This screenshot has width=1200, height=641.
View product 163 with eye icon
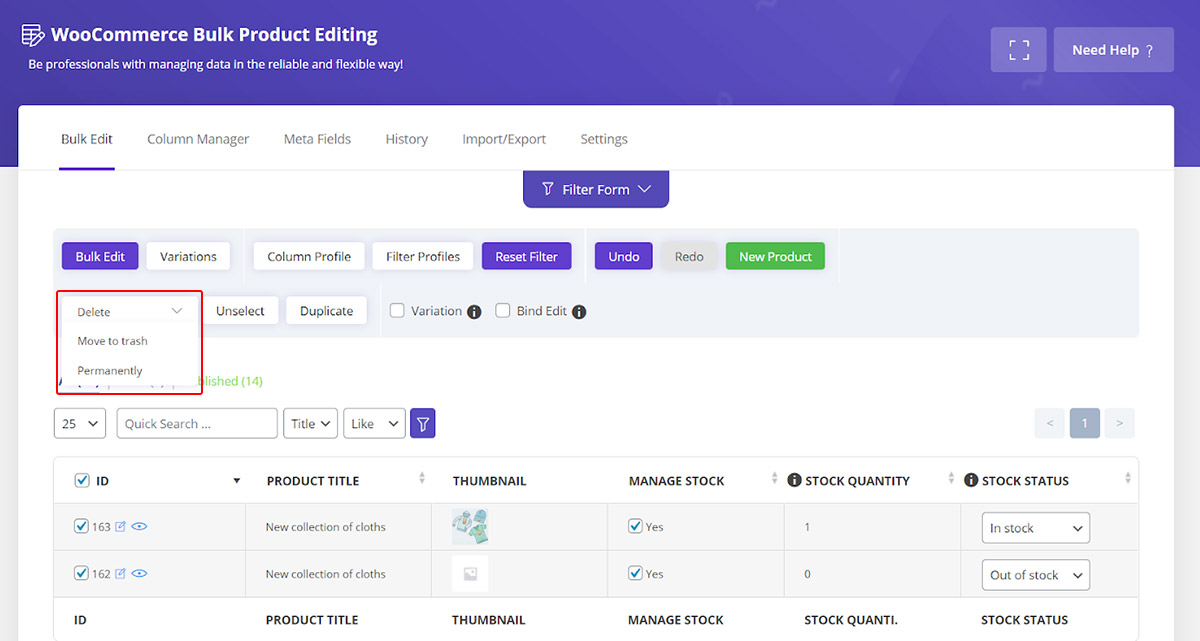(139, 527)
